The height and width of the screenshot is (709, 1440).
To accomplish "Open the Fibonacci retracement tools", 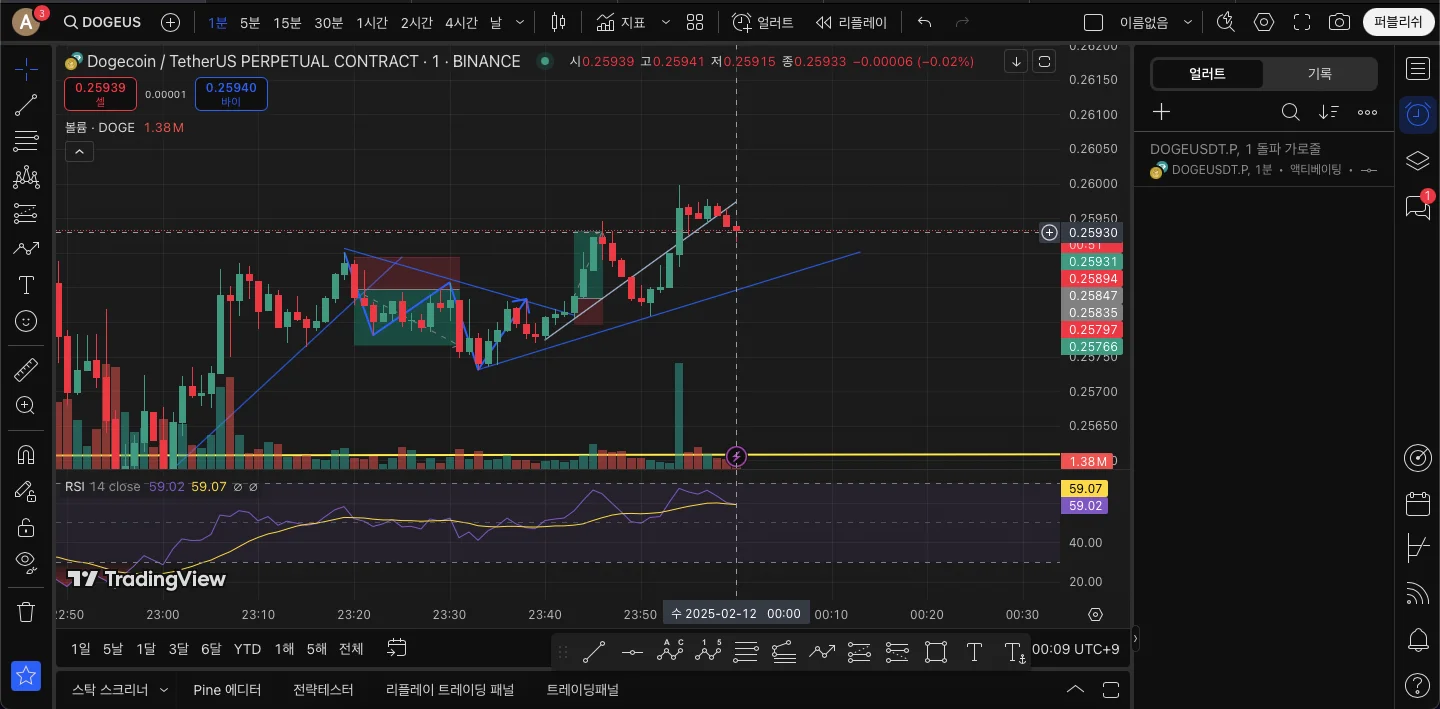I will 26,141.
